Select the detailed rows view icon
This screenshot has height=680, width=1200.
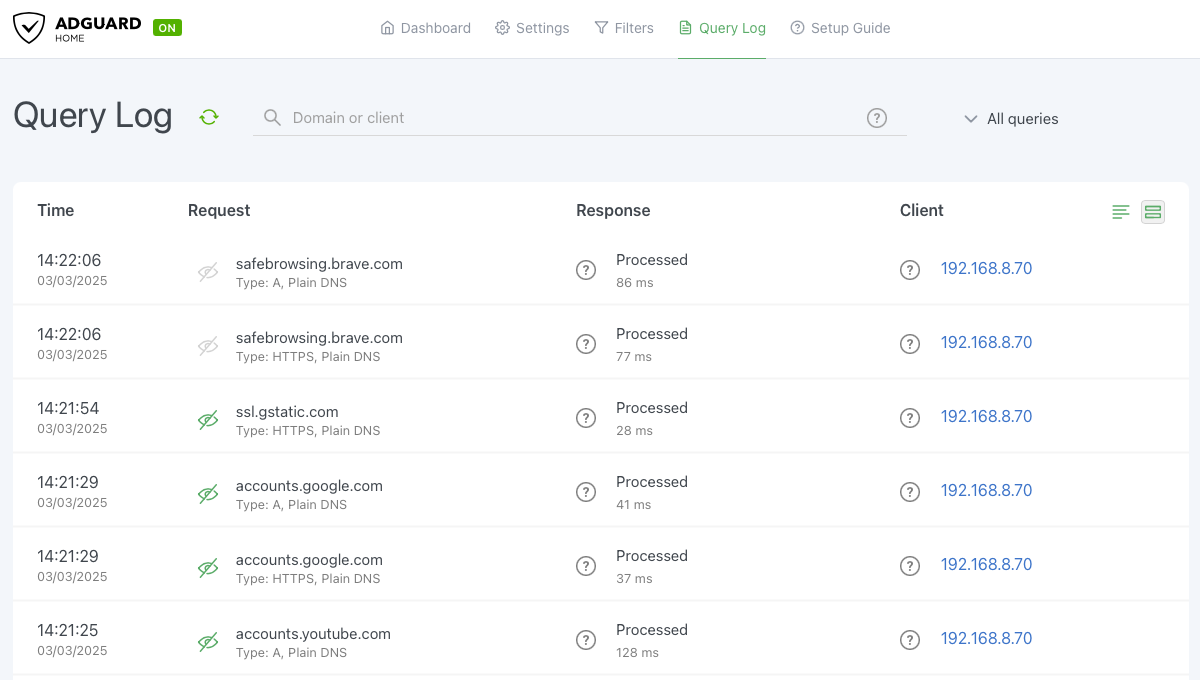[x=1153, y=212]
